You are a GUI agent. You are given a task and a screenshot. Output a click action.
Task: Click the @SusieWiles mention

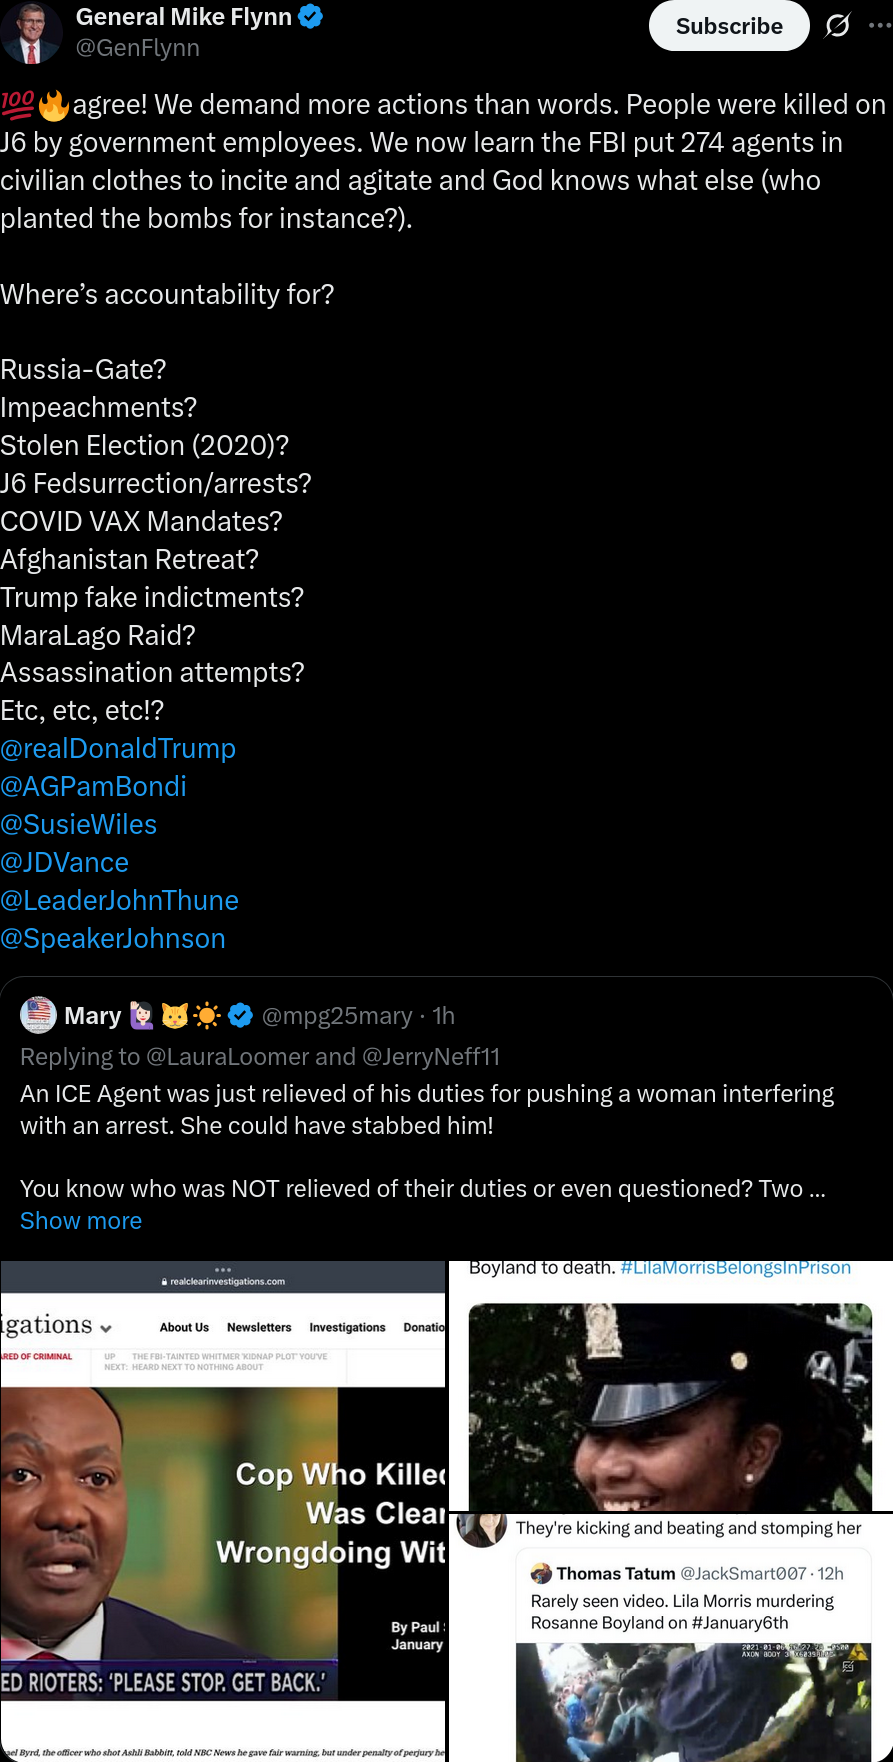click(x=79, y=825)
